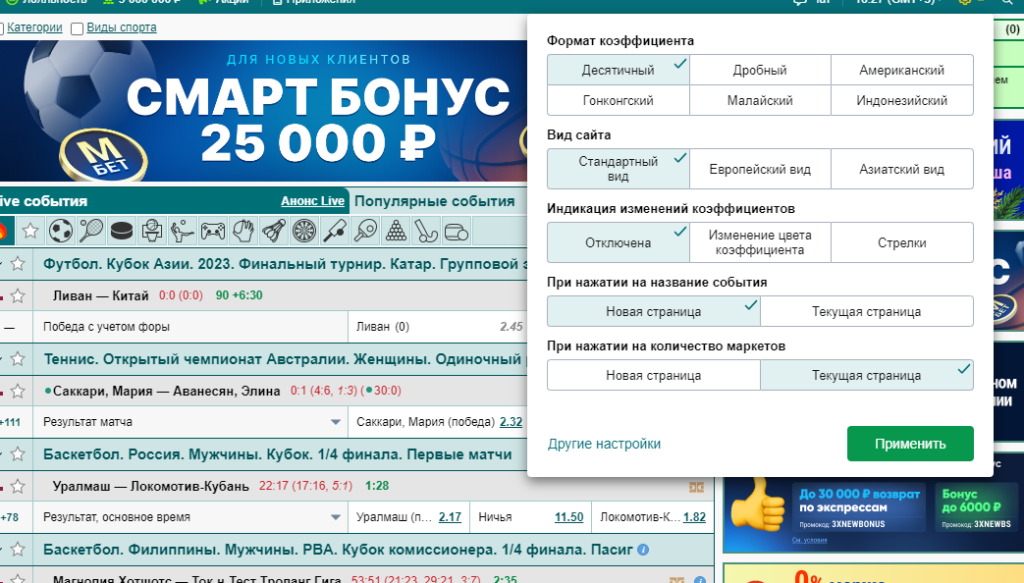Select the glove sport icon

(x=243, y=231)
